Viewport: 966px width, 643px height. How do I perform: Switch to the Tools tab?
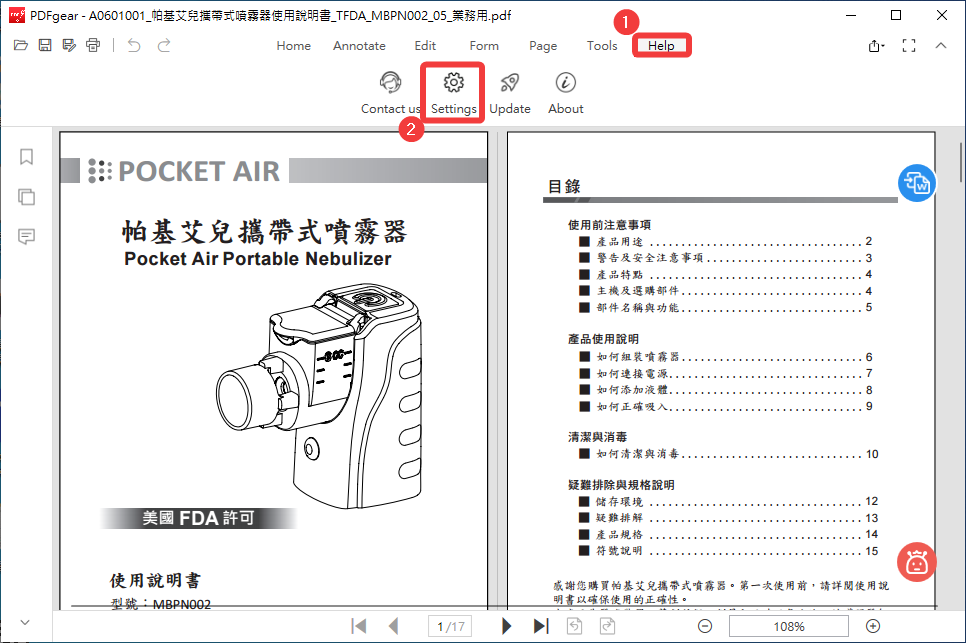coord(602,46)
